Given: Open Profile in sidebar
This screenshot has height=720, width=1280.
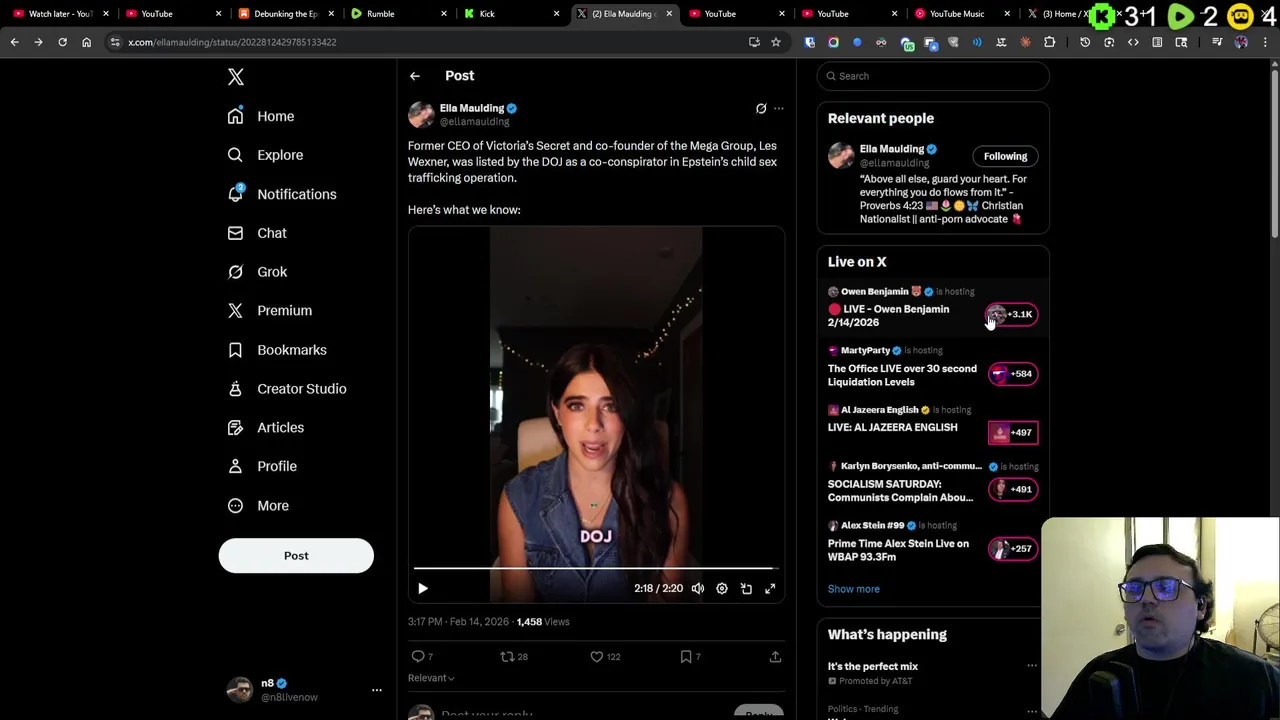Looking at the screenshot, I should 262,466.
